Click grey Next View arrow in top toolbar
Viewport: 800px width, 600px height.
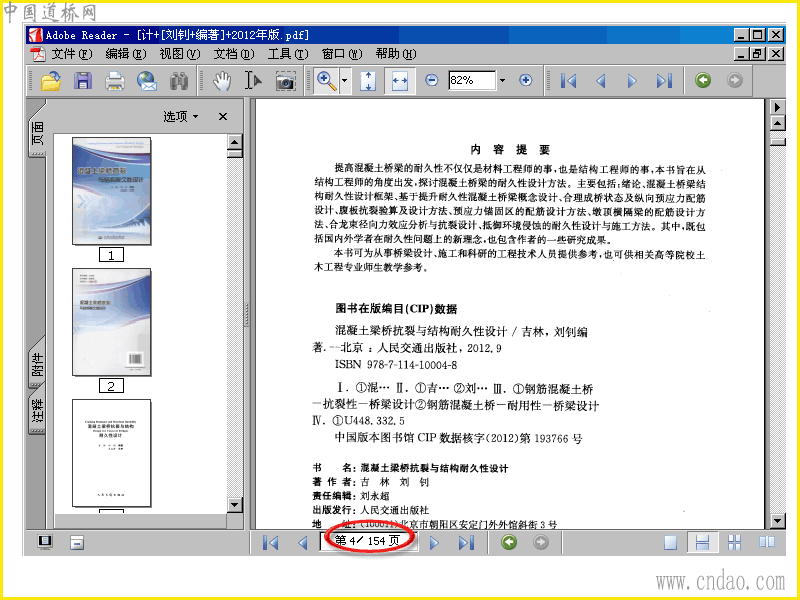735,80
